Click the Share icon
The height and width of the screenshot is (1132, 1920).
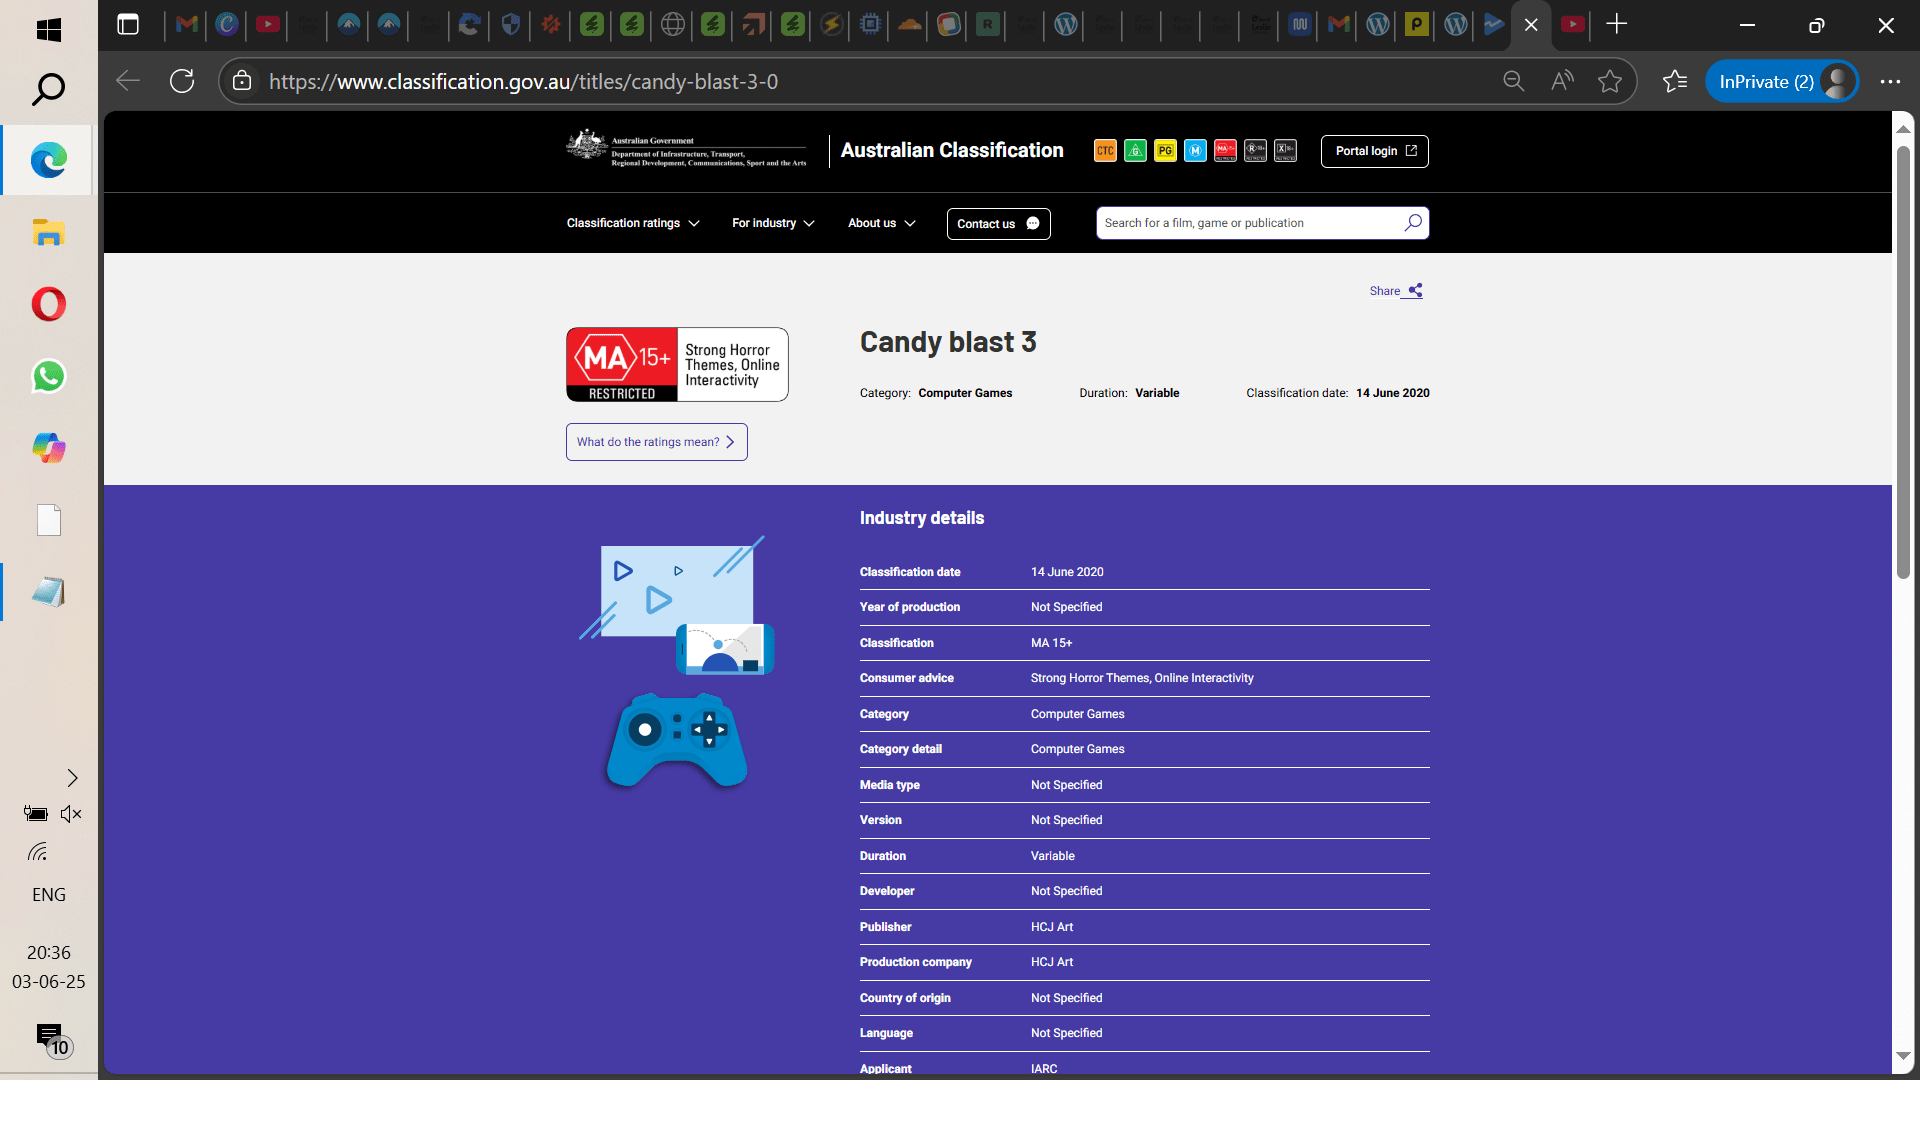pos(1415,291)
